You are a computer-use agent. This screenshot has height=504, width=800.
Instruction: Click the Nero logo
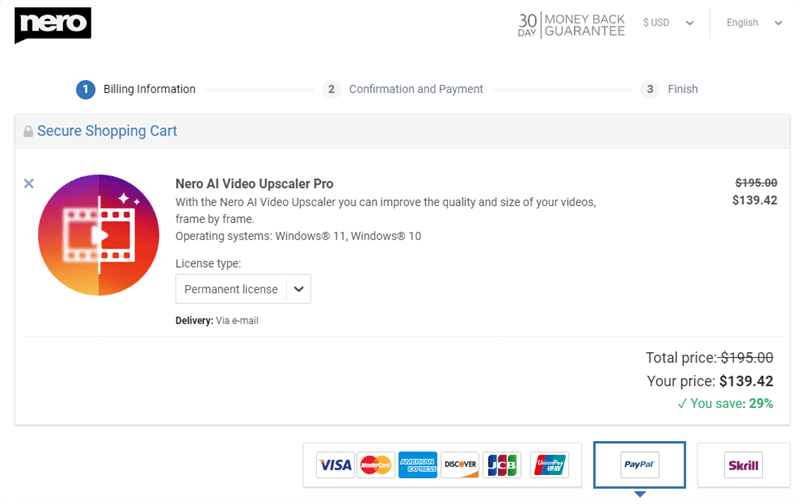coord(53,24)
